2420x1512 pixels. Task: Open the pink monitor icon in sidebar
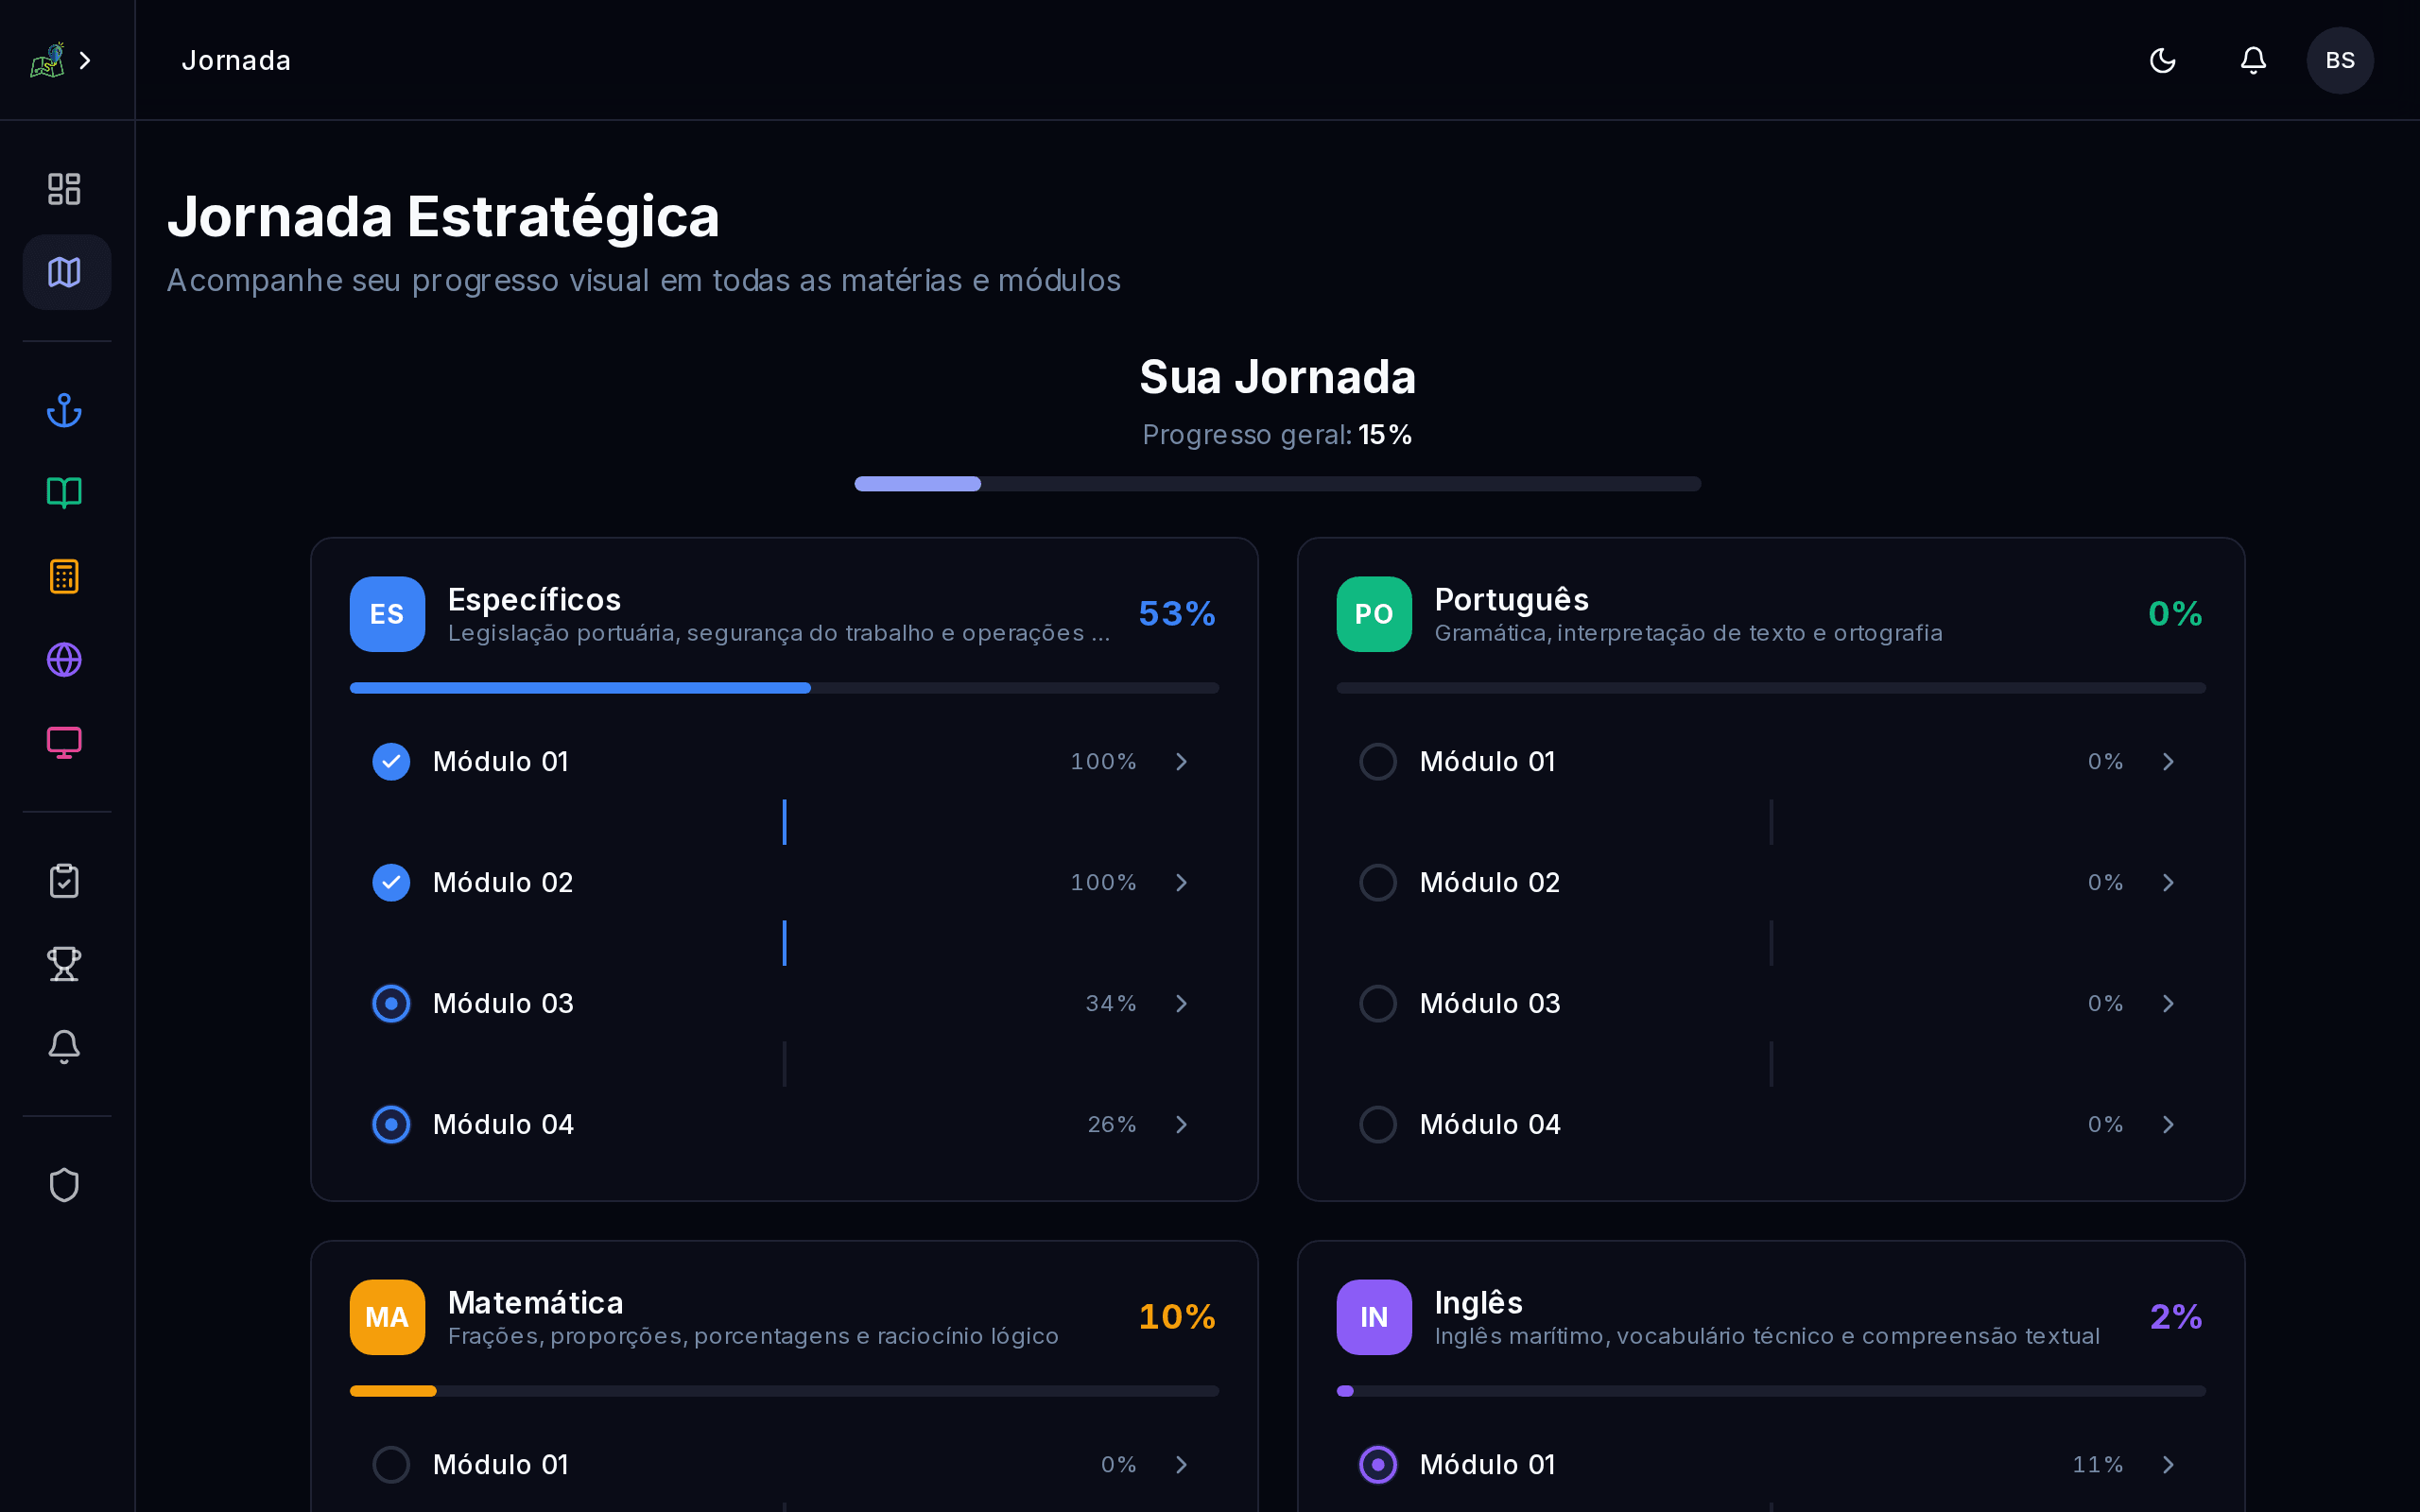64,742
